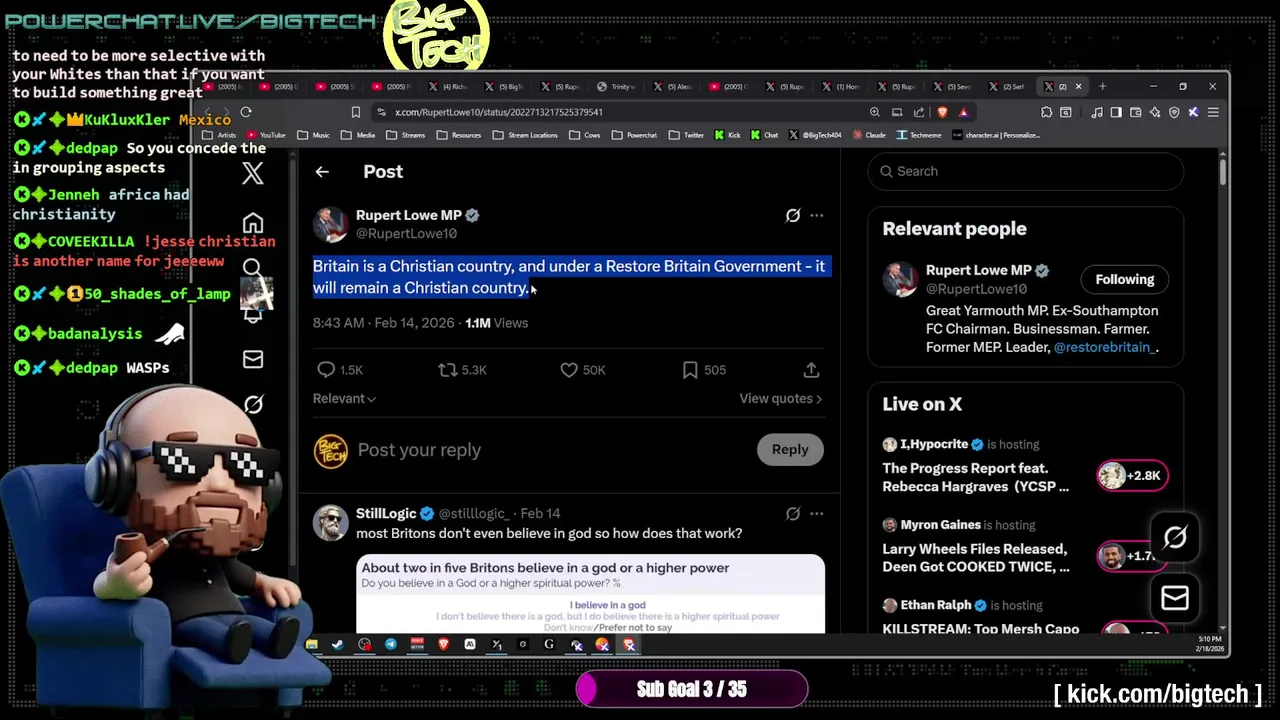The image size is (1280, 720).
Task: Like the post with 50K likes
Action: 583,370
